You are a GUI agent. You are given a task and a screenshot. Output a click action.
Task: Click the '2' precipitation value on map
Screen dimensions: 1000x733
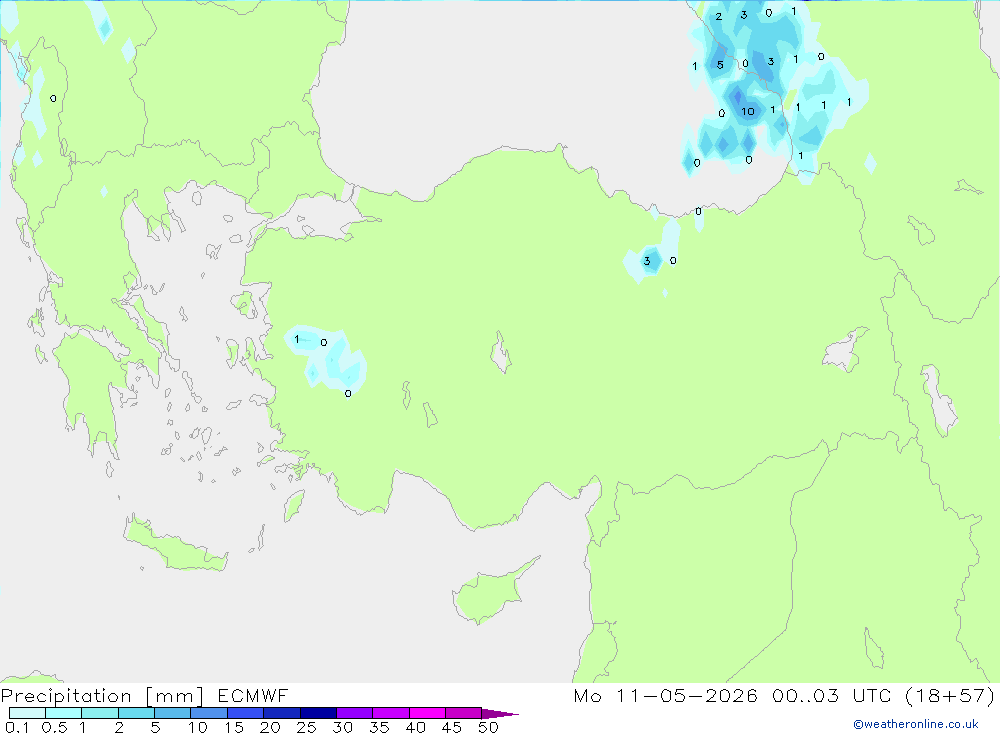[719, 17]
